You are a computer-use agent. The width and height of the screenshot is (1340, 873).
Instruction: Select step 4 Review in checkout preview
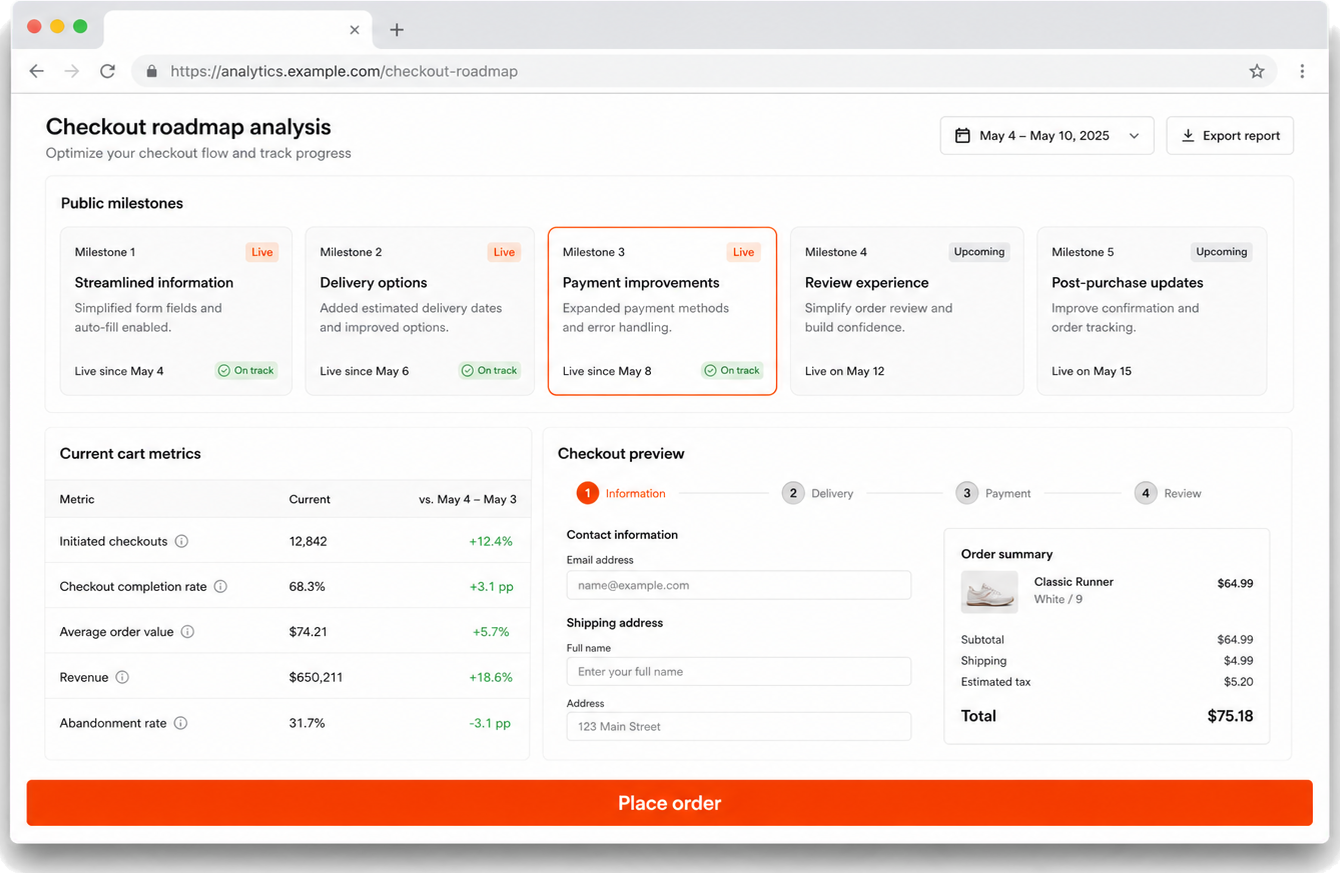point(1168,493)
